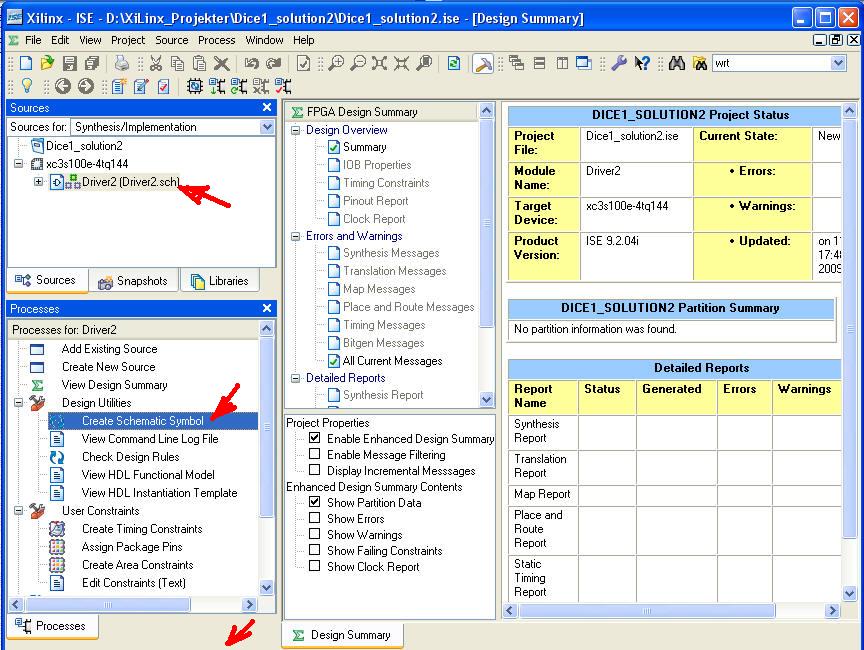Toggle Show Partition Data checkbox

[x=315, y=502]
